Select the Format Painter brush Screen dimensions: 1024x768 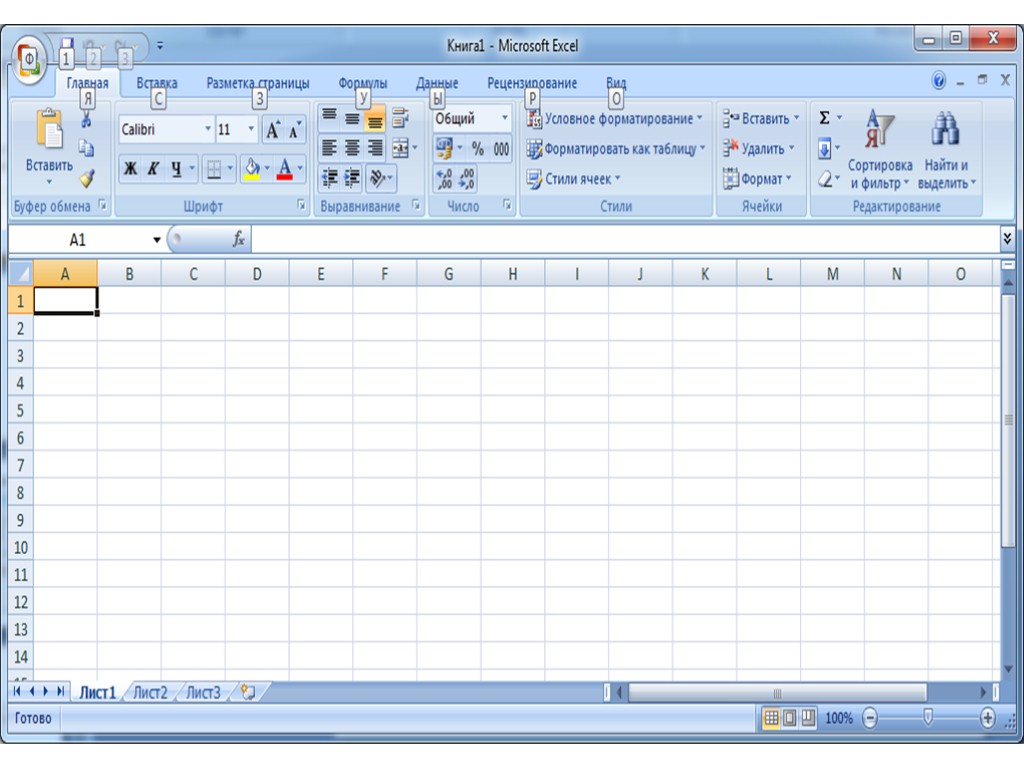86,178
